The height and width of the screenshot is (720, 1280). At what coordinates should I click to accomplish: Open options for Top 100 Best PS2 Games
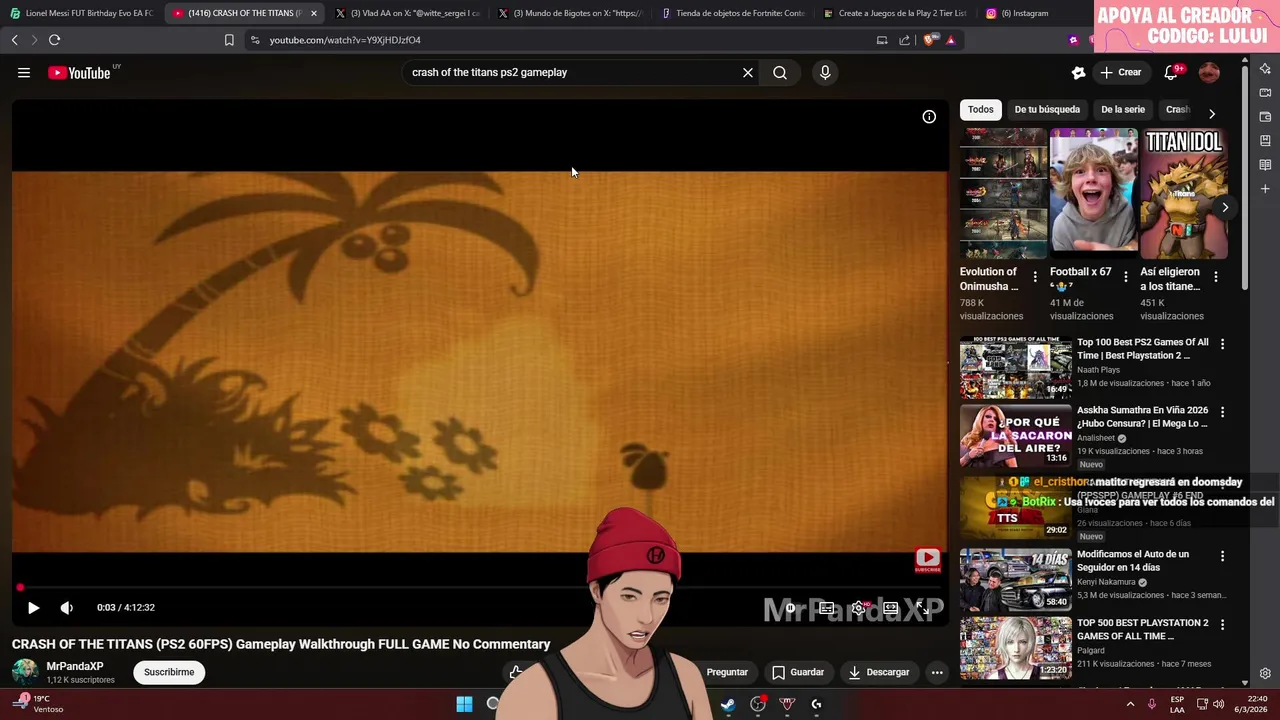tap(1222, 344)
